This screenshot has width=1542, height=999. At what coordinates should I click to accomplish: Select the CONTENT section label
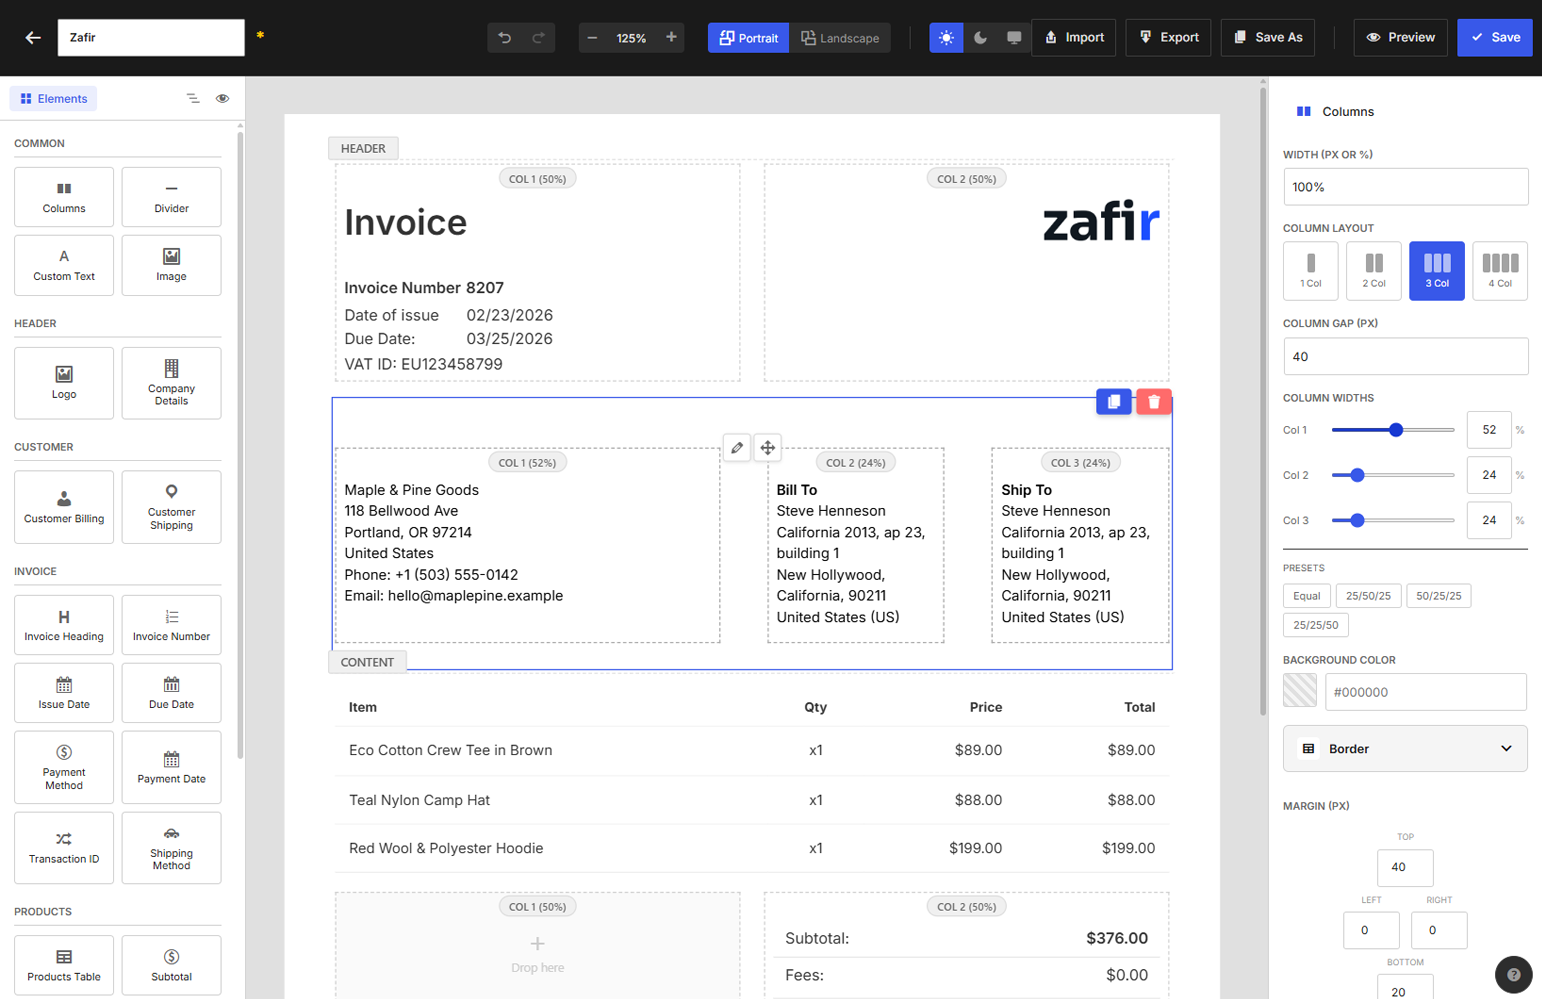367,662
